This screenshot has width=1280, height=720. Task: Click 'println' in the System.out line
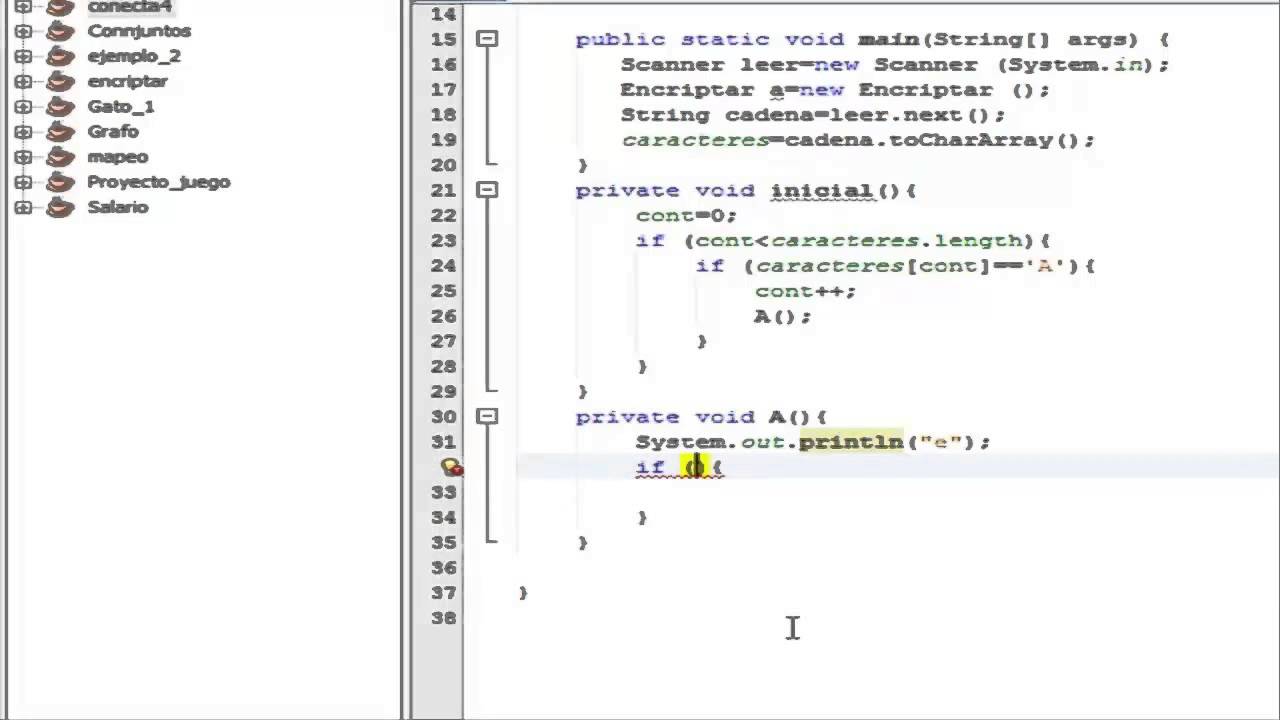(x=850, y=441)
